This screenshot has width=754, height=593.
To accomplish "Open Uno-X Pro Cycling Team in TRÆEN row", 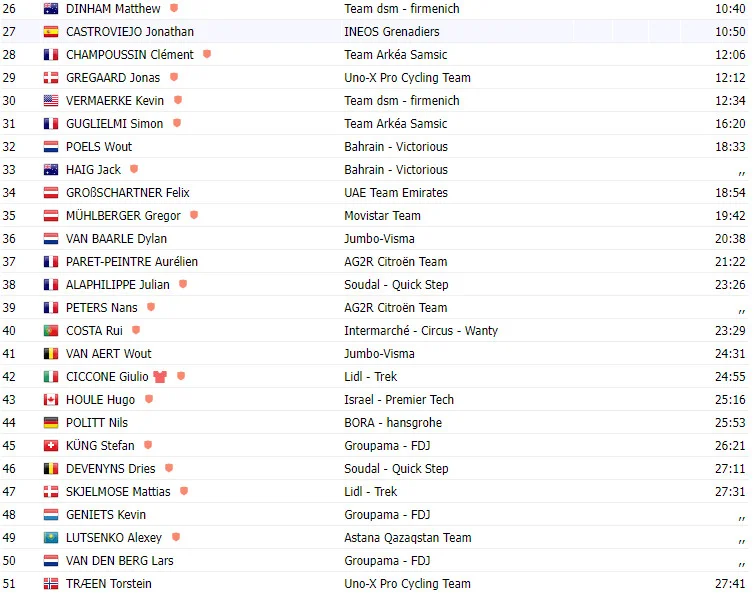I will tap(407, 584).
